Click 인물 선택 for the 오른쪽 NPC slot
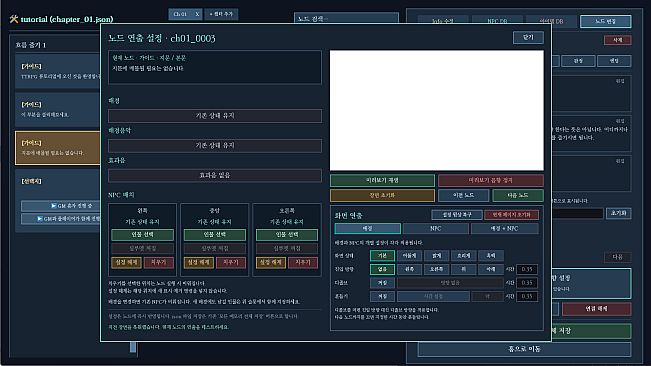The height and width of the screenshot is (366, 651). [287, 235]
